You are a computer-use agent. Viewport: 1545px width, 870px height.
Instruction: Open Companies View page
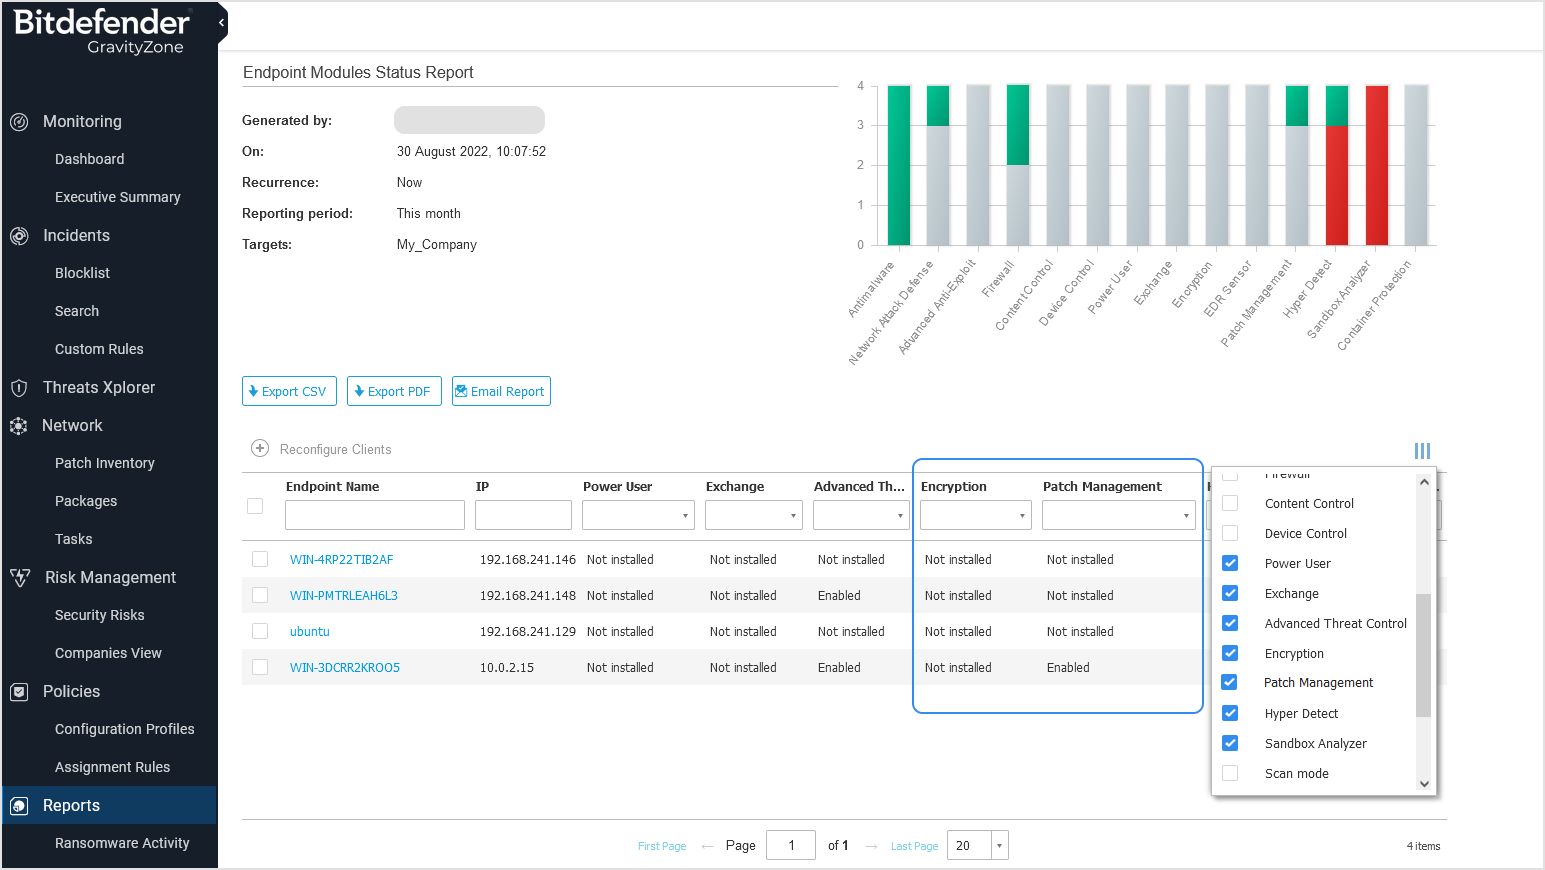pyautogui.click(x=108, y=653)
